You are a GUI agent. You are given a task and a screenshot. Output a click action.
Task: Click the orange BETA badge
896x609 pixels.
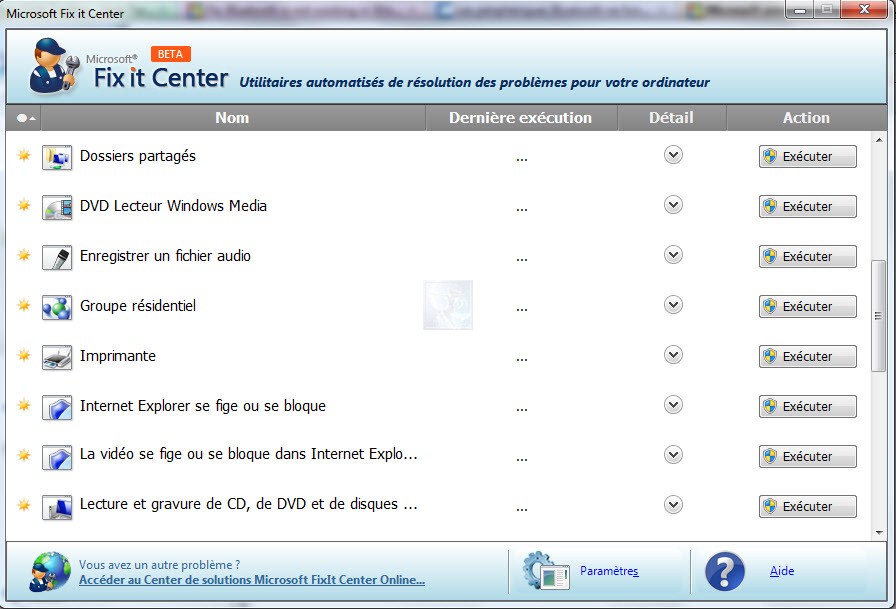(170, 54)
